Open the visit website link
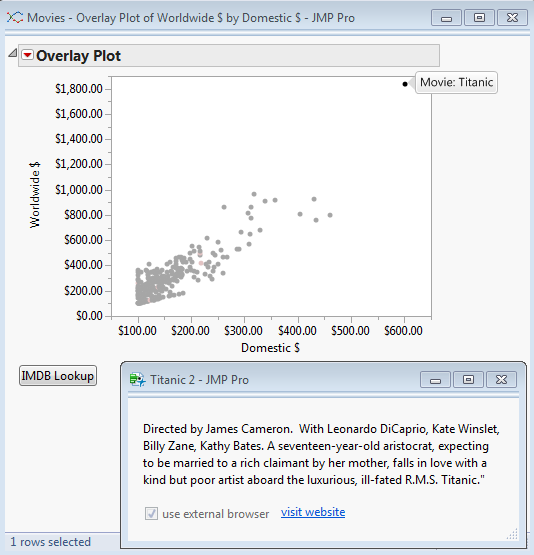The width and height of the screenshot is (534, 555). click(x=313, y=512)
